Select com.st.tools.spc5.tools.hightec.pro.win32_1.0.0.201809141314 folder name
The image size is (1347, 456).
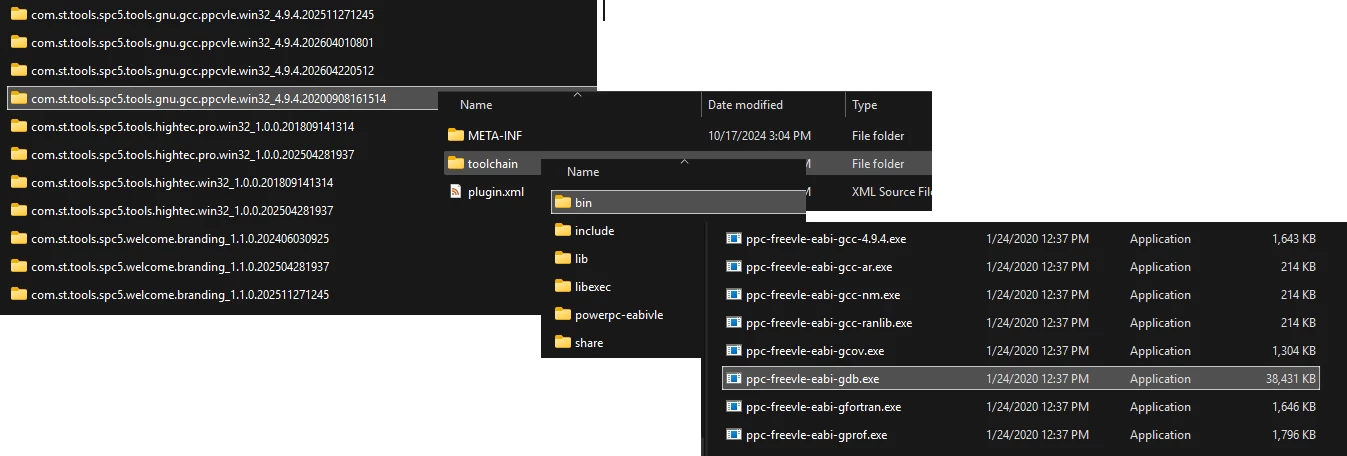pyautogui.click(x=192, y=126)
